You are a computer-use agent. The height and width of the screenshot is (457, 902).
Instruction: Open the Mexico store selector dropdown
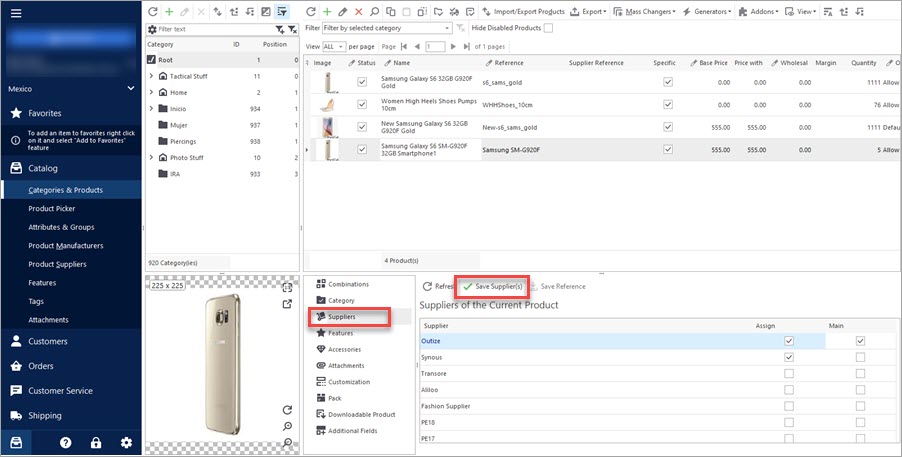pos(71,89)
